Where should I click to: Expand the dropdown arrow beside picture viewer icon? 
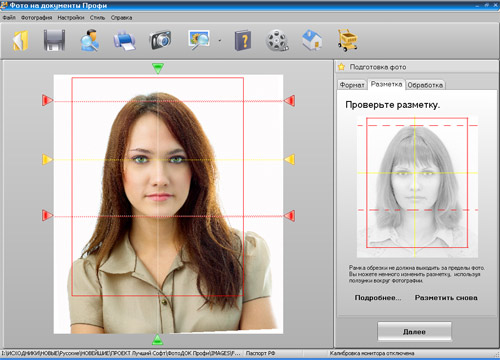(x=220, y=41)
